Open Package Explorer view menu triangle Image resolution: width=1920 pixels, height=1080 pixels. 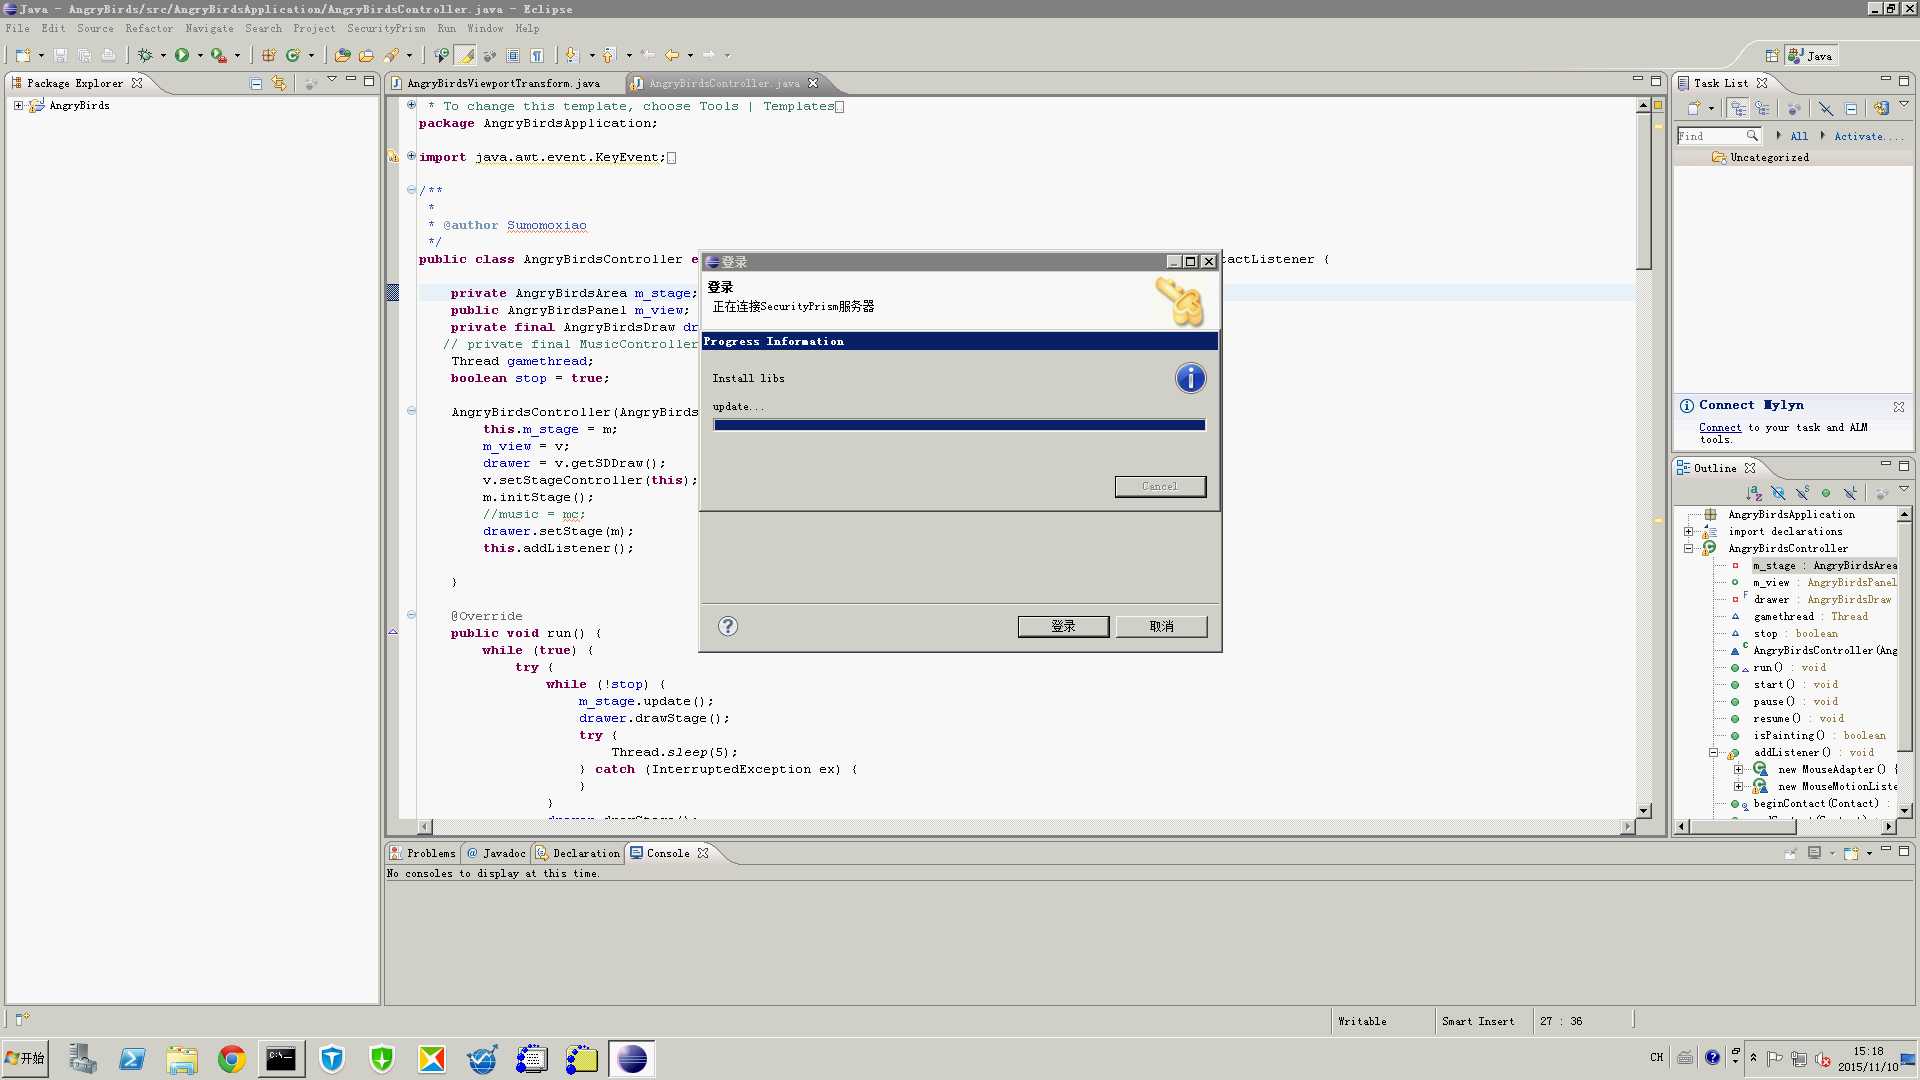[332, 80]
